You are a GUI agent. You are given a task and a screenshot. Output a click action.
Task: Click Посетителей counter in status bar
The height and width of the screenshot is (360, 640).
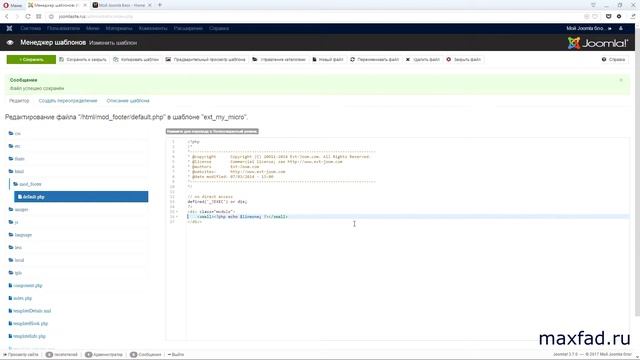61,355
